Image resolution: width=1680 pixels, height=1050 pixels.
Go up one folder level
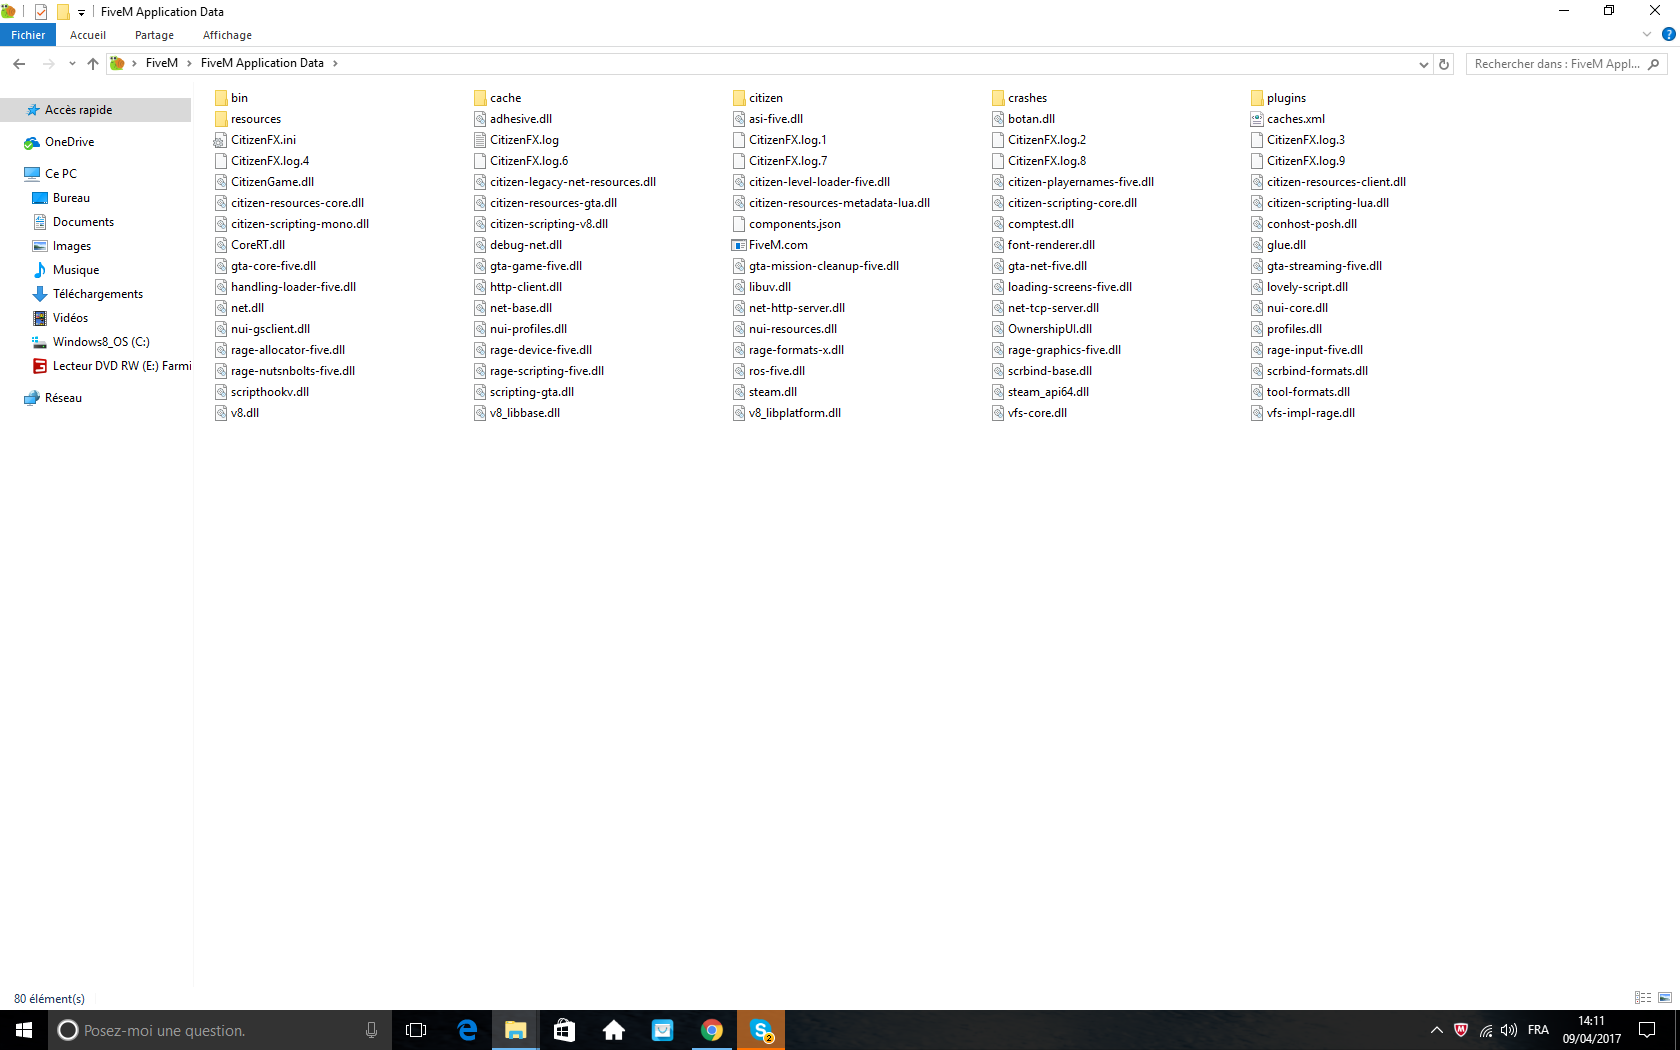point(93,64)
